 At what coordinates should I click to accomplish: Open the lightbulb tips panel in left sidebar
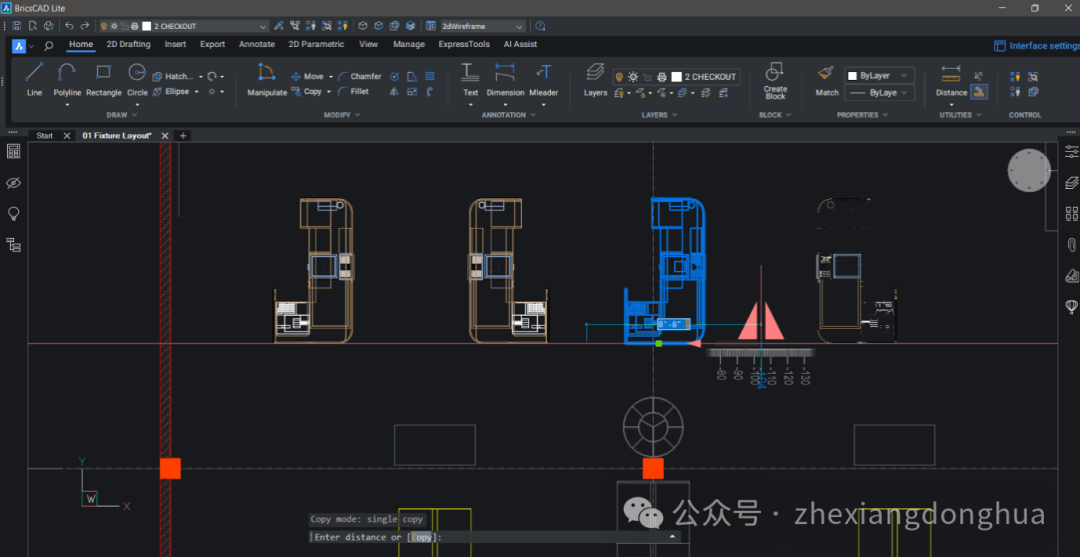click(x=13, y=213)
